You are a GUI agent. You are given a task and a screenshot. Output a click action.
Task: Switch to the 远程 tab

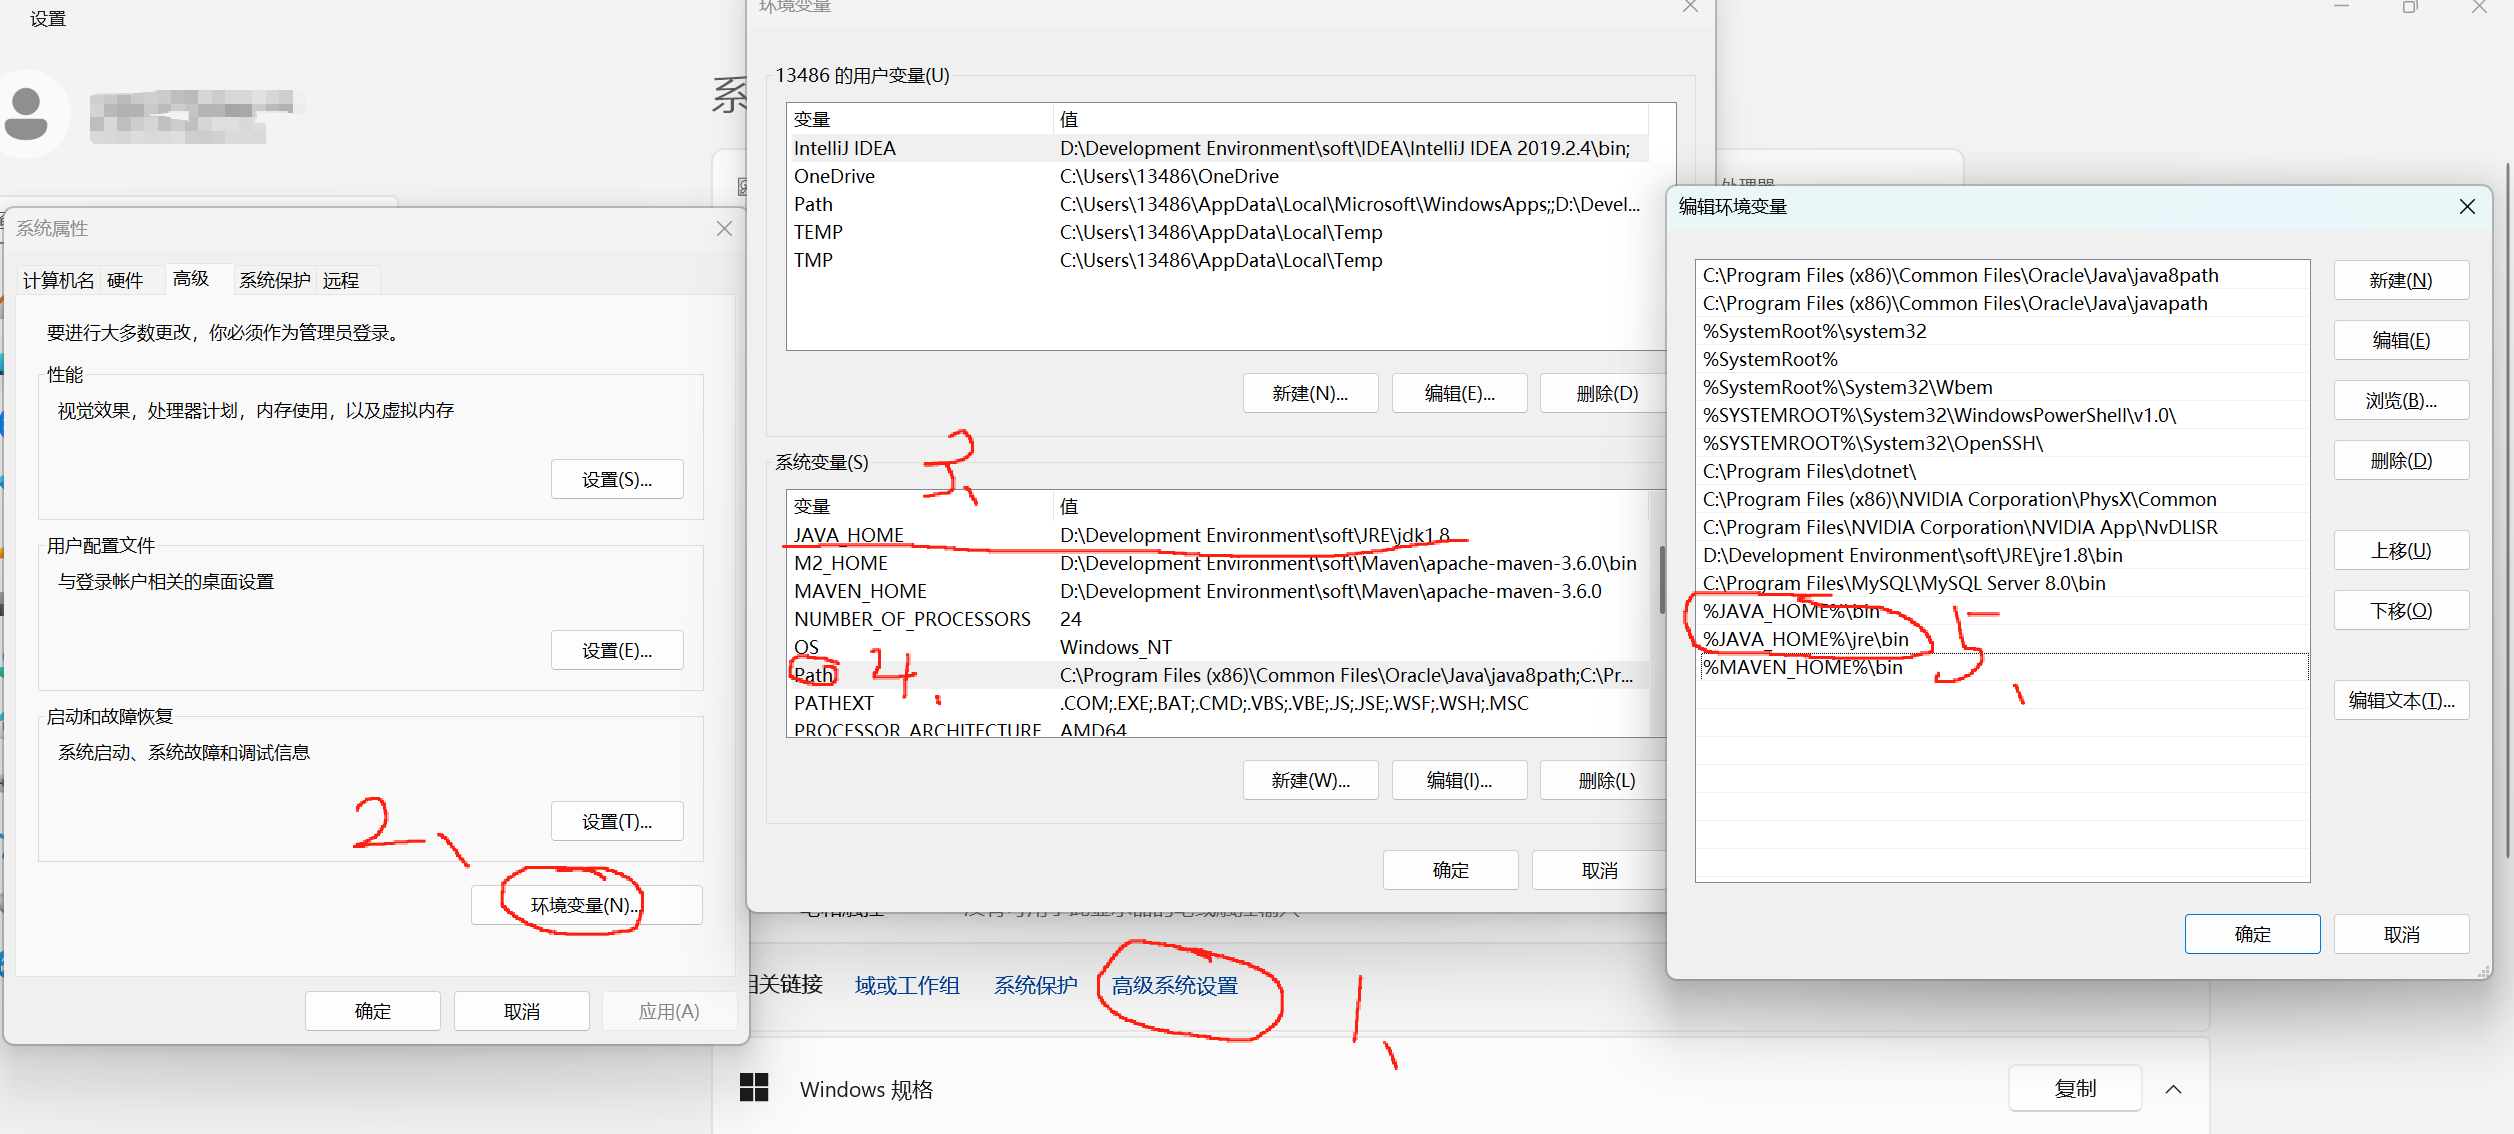(x=342, y=280)
